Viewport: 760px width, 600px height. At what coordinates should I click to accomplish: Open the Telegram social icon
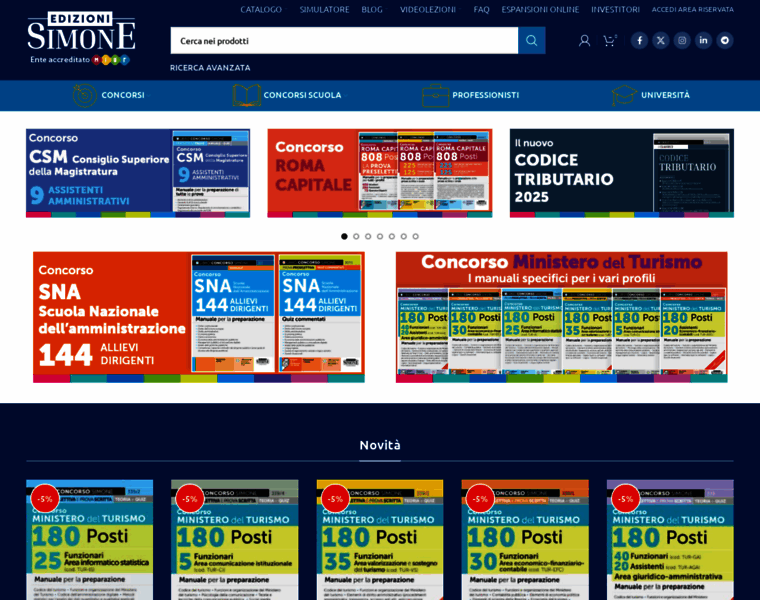pyautogui.click(x=725, y=41)
